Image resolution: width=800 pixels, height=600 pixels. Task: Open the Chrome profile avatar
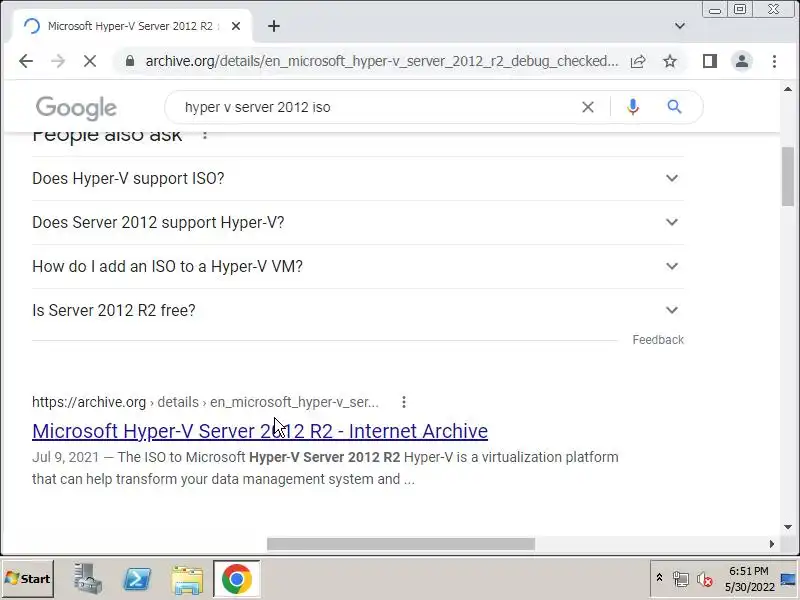click(x=742, y=61)
